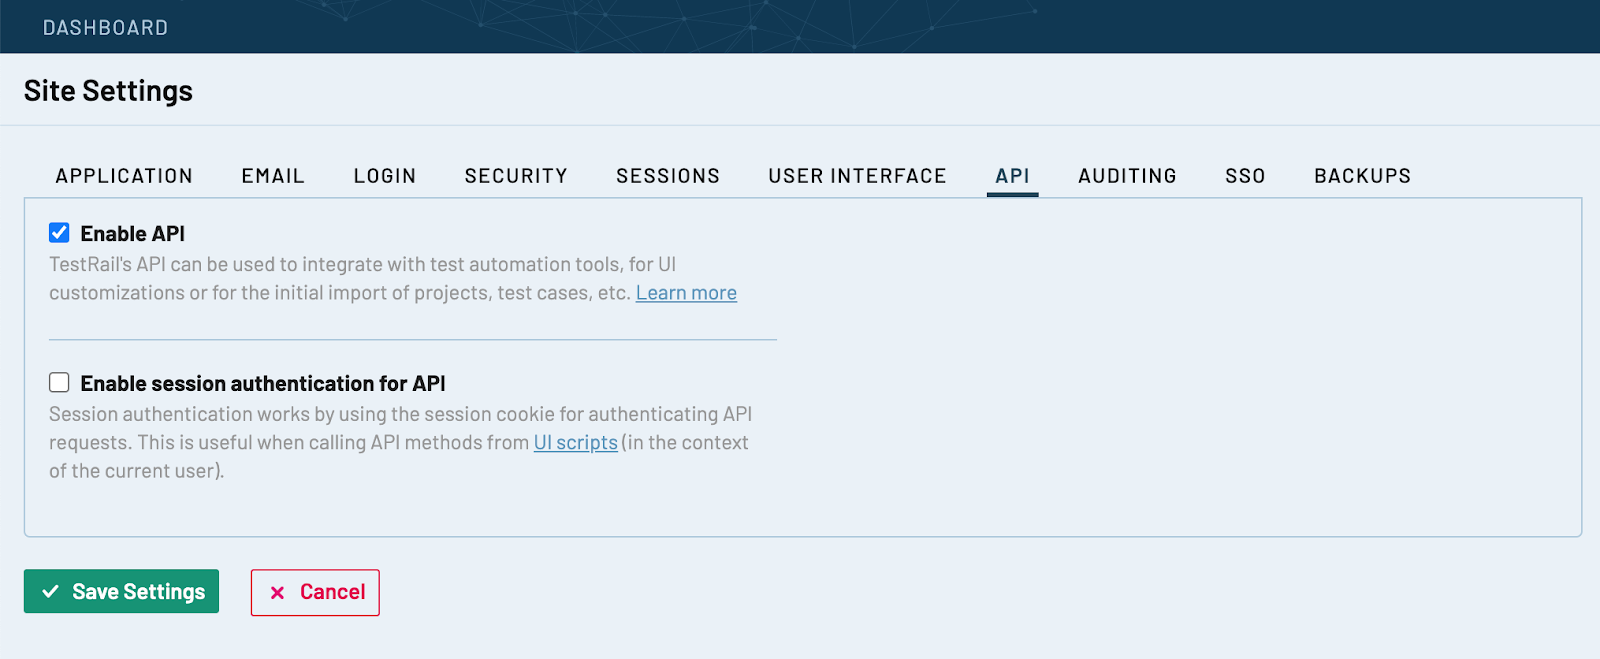Select the Security tab

[x=516, y=176]
